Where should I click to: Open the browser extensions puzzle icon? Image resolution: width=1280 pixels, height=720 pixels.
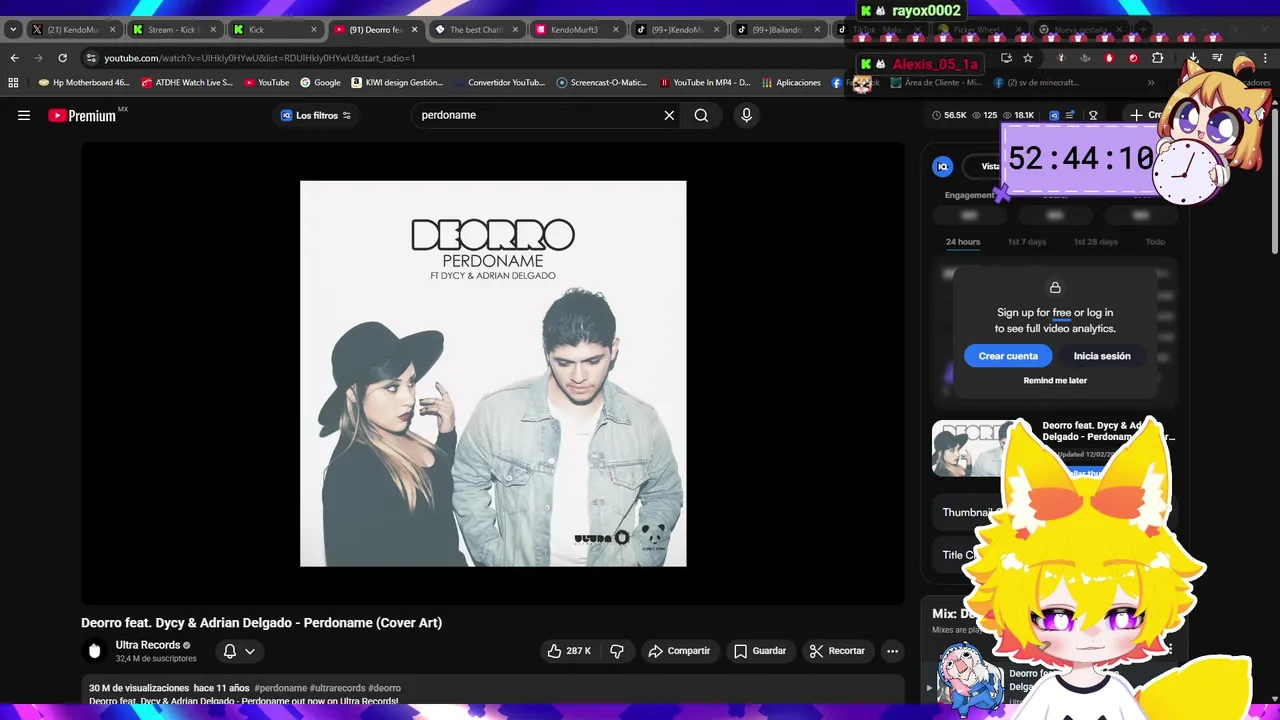pyautogui.click(x=1158, y=58)
